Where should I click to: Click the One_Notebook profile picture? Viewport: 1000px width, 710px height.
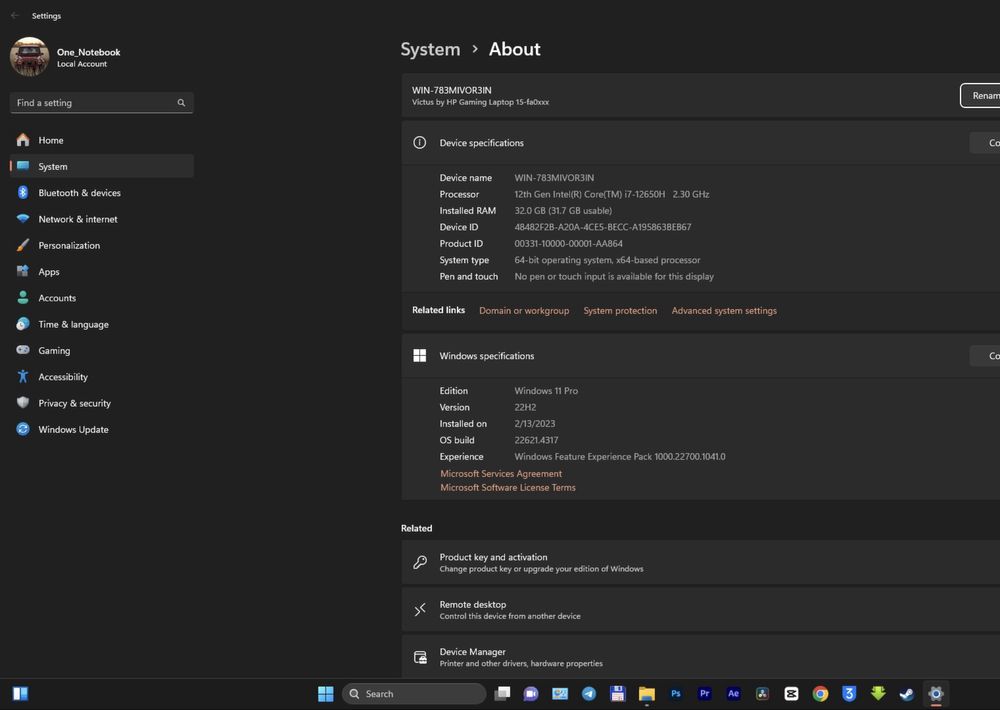[29, 57]
